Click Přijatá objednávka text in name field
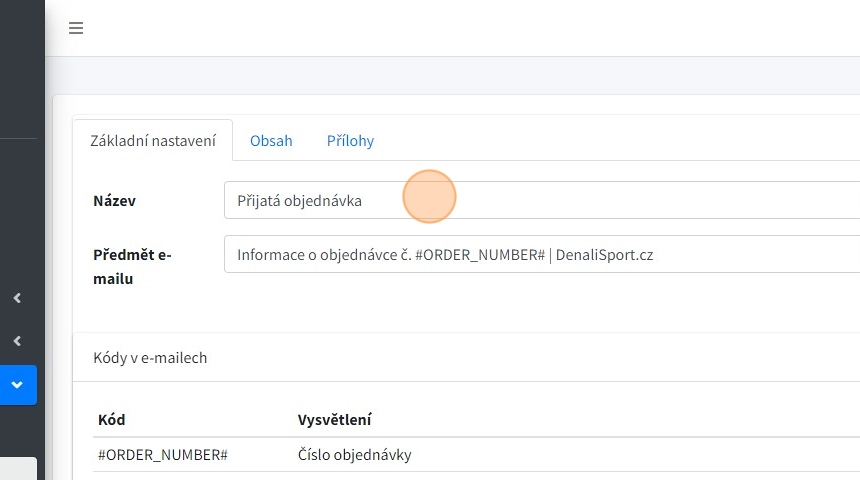 (x=299, y=200)
